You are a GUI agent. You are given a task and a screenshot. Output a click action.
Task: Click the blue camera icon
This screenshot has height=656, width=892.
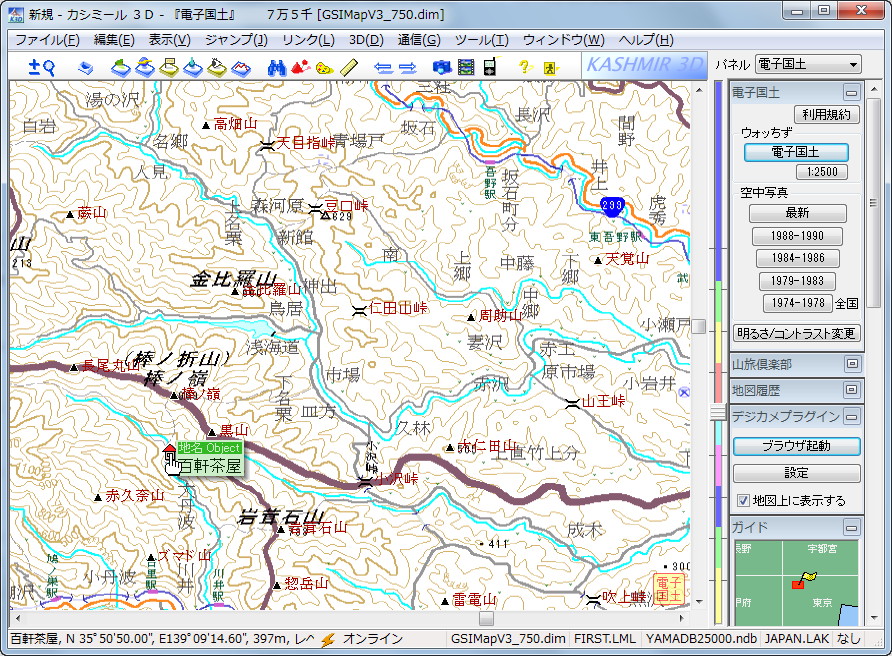click(442, 68)
